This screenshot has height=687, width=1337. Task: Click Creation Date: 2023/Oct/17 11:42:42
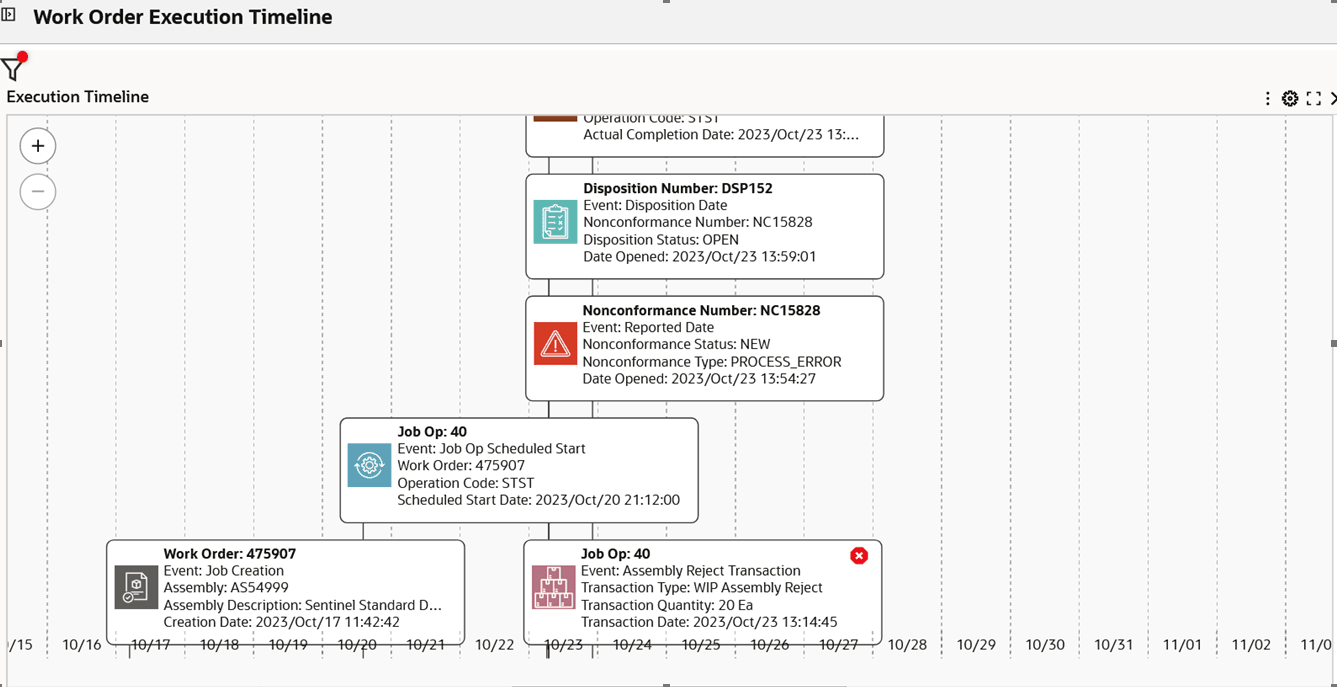pyautogui.click(x=282, y=622)
